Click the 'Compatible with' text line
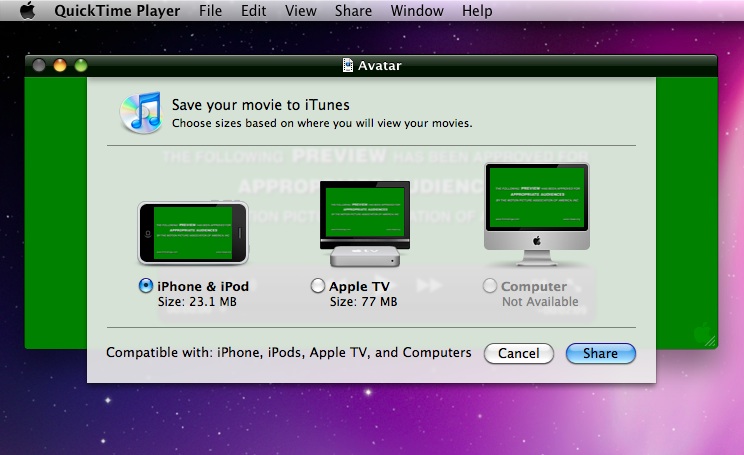744x455 pixels. point(288,353)
